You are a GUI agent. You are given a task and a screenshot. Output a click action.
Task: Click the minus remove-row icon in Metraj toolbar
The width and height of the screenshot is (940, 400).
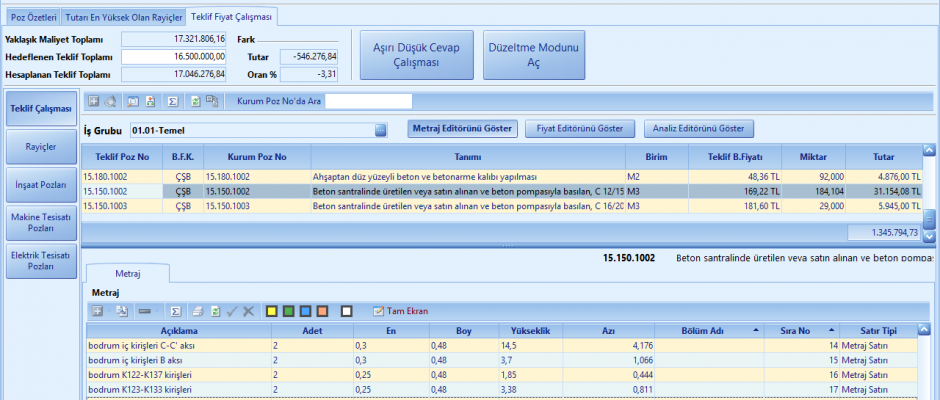145,311
